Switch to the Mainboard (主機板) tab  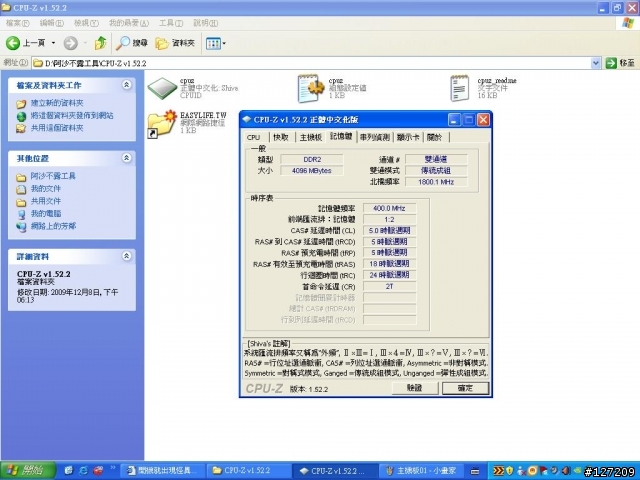click(311, 138)
